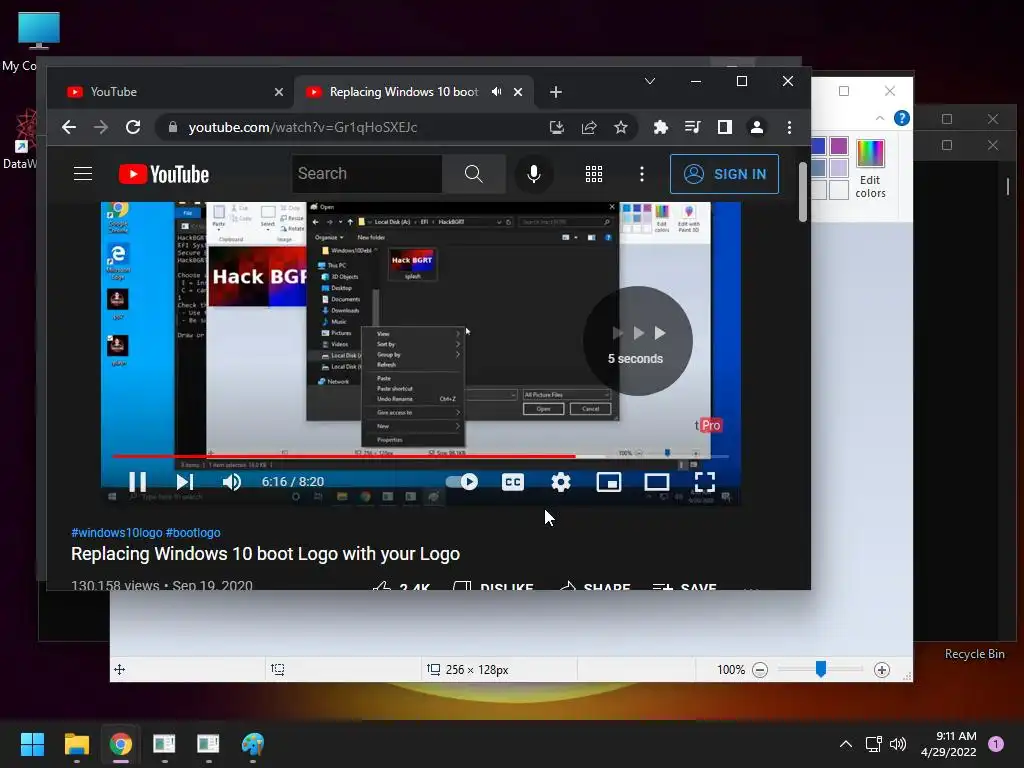Screen dimensions: 1024x768
Task: Collapse Paint ribbon chevron
Action: click(880, 118)
